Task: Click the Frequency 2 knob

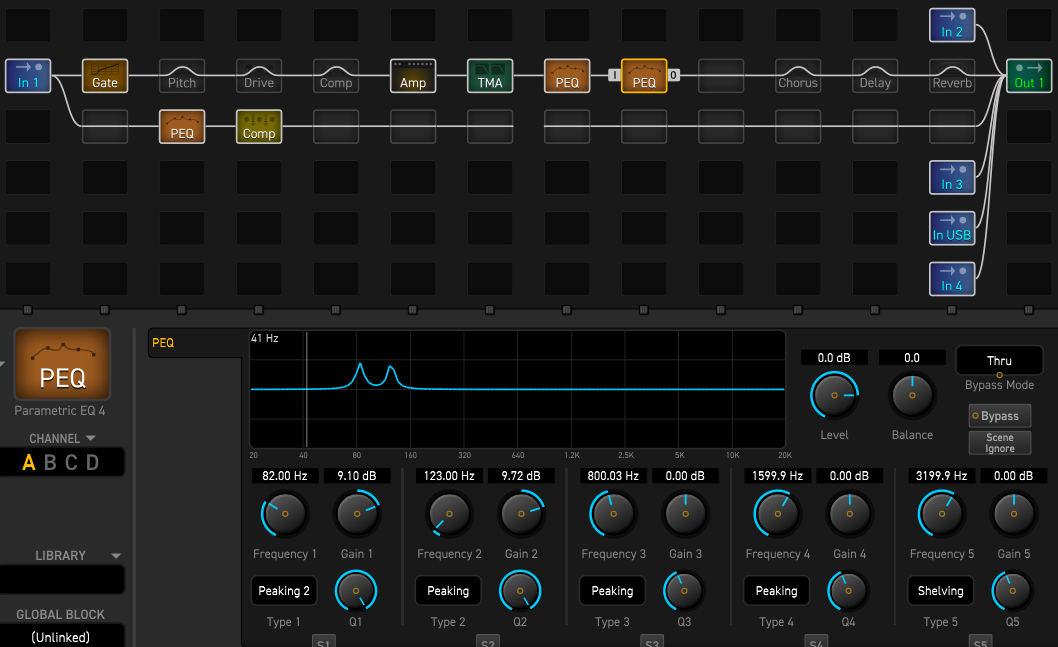Action: 449,514
